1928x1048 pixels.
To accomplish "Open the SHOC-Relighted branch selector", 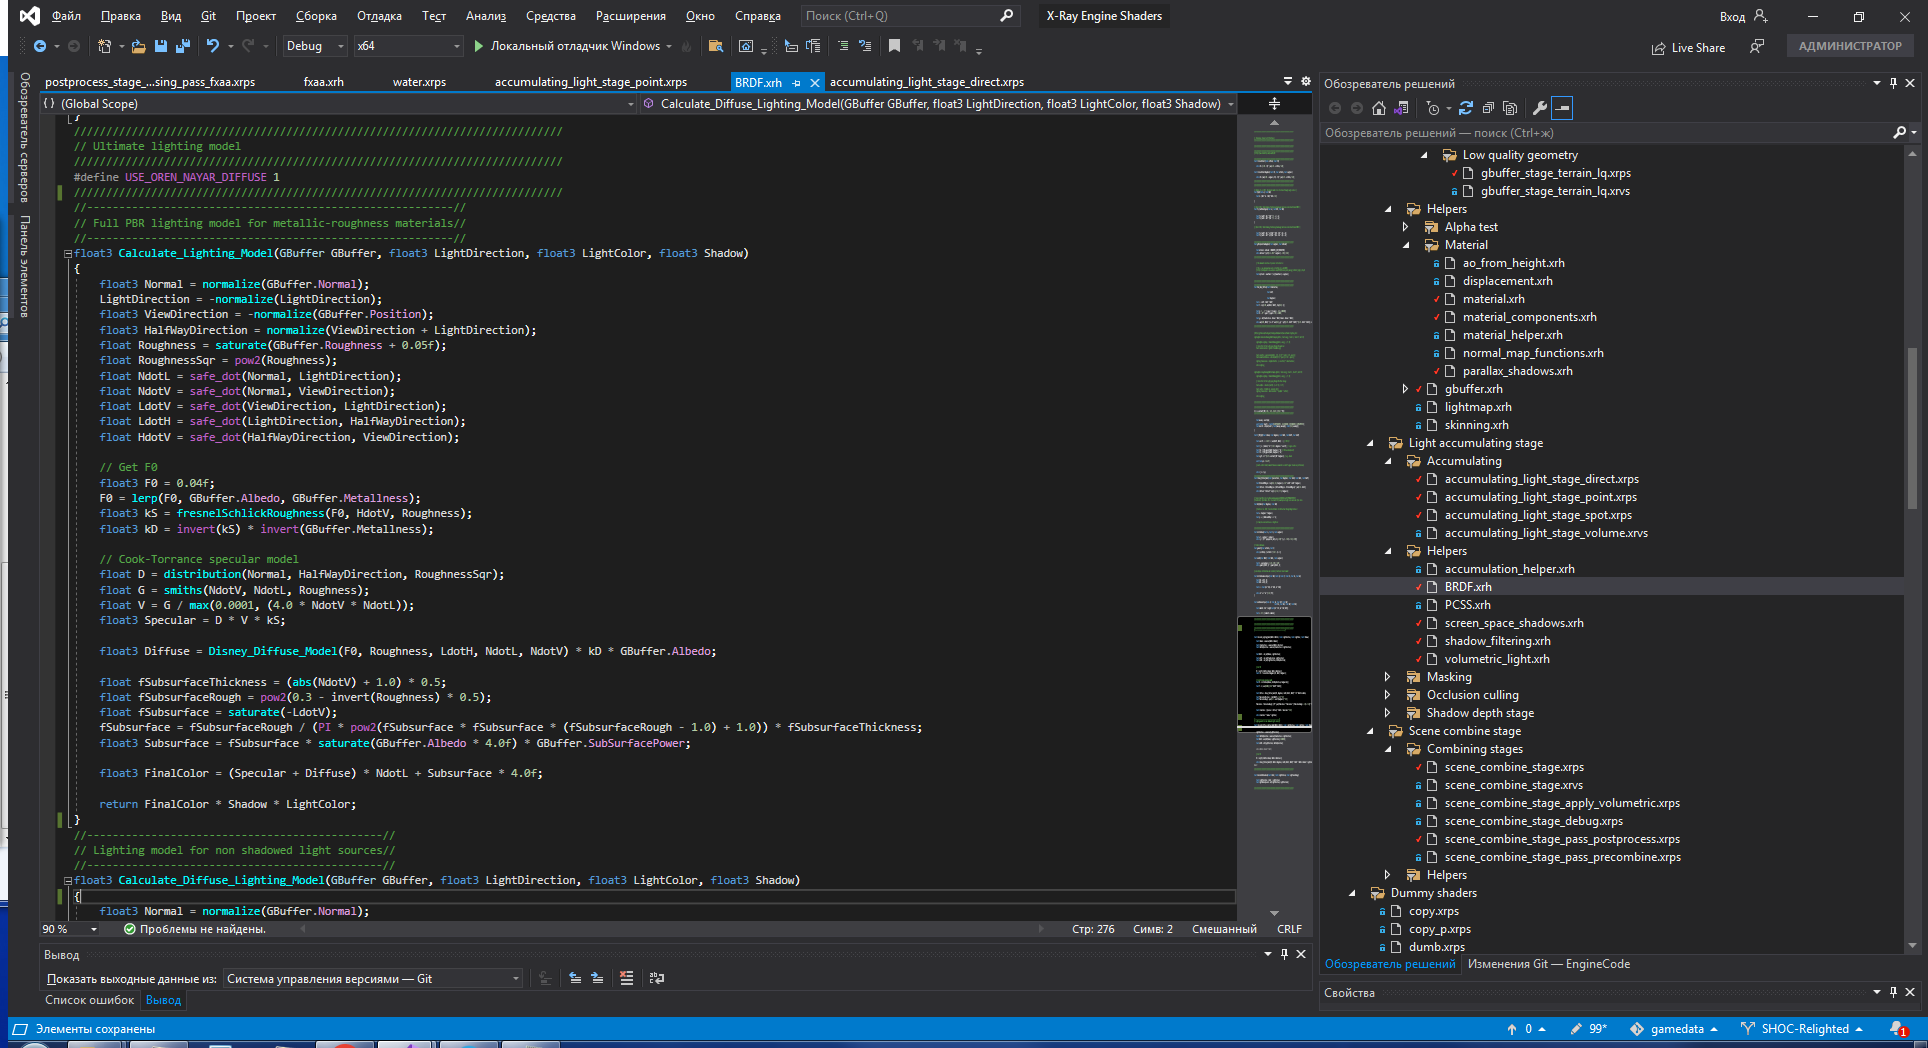I will [x=1803, y=1029].
